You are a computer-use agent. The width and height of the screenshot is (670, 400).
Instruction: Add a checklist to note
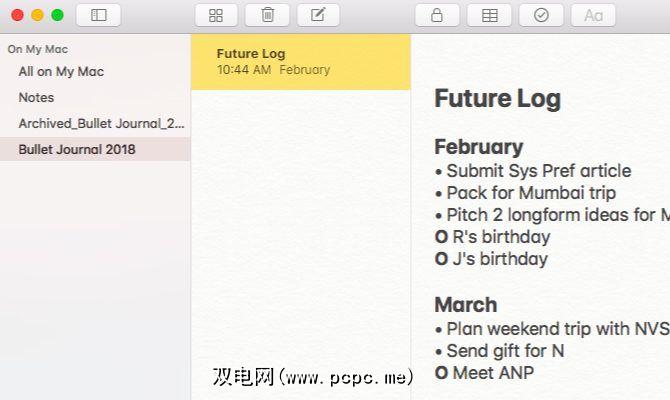[541, 15]
